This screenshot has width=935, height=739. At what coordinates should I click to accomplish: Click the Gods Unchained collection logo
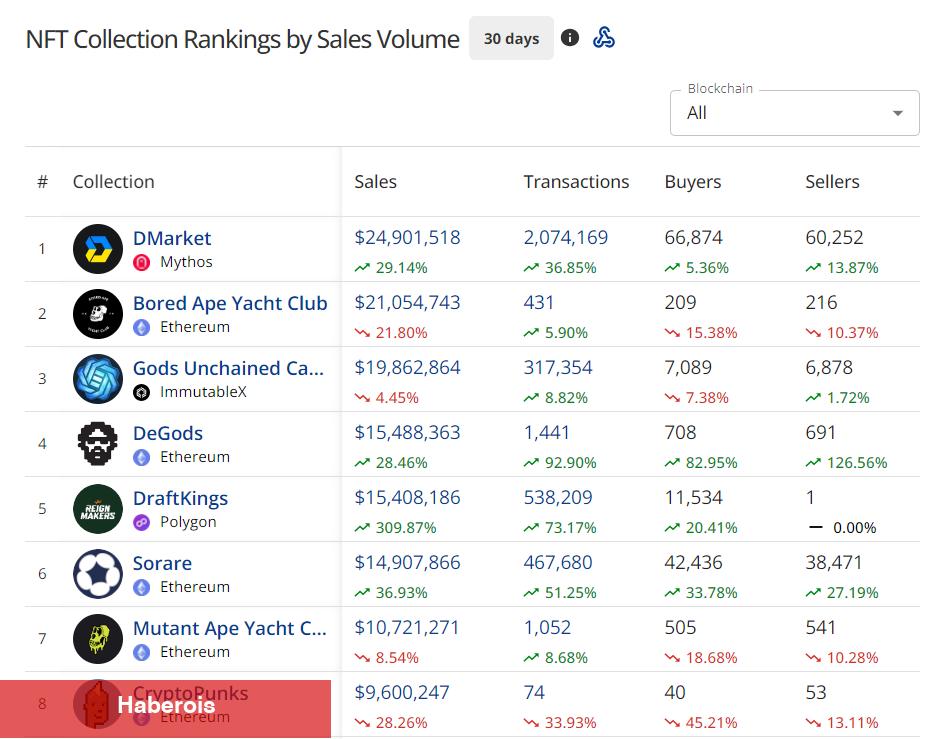[98, 379]
